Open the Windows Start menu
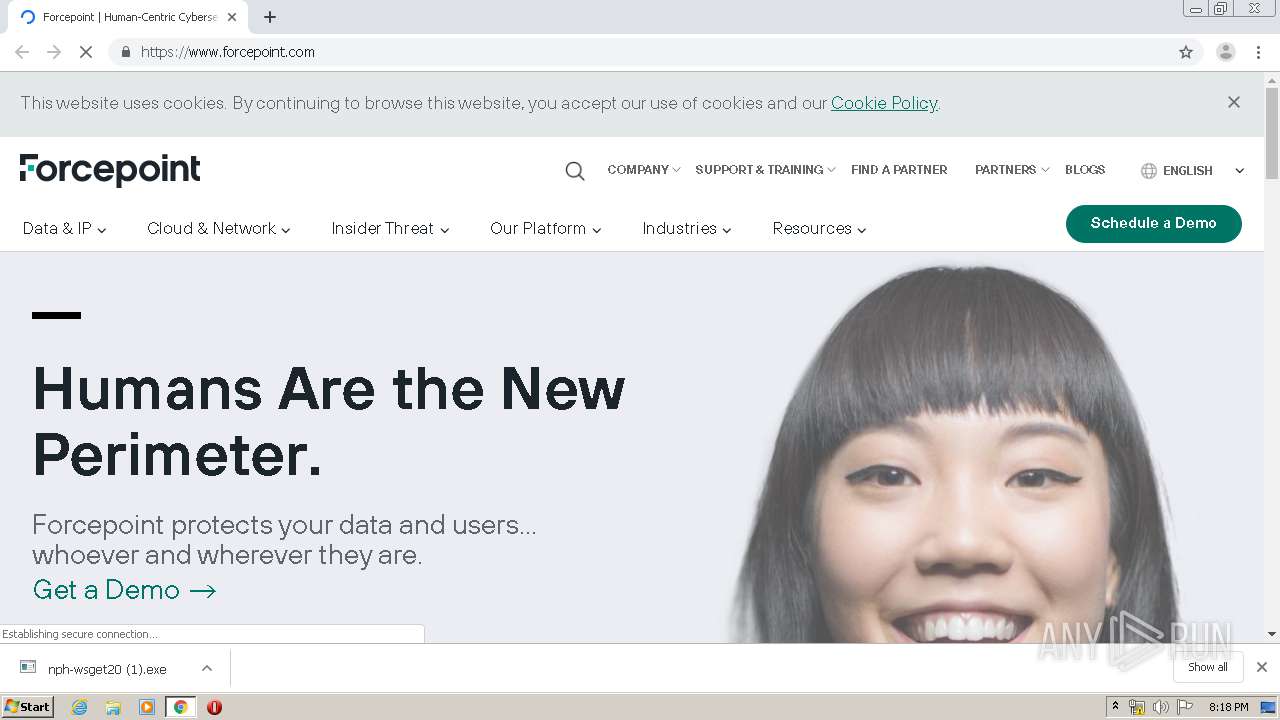The height and width of the screenshot is (720, 1280). coord(28,707)
